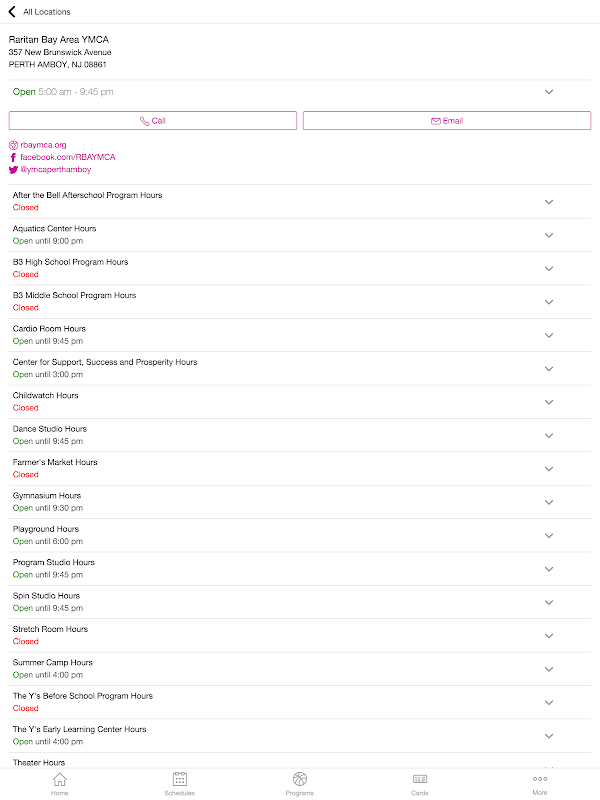The width and height of the screenshot is (600, 800).
Task: Click 'Open until 9:00 pm' under Aquatics Center
Action: point(48,241)
